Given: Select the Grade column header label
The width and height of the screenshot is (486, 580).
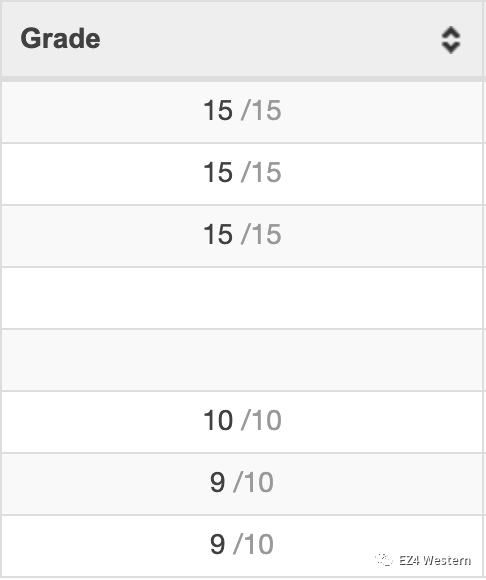Looking at the screenshot, I should (x=60, y=38).
